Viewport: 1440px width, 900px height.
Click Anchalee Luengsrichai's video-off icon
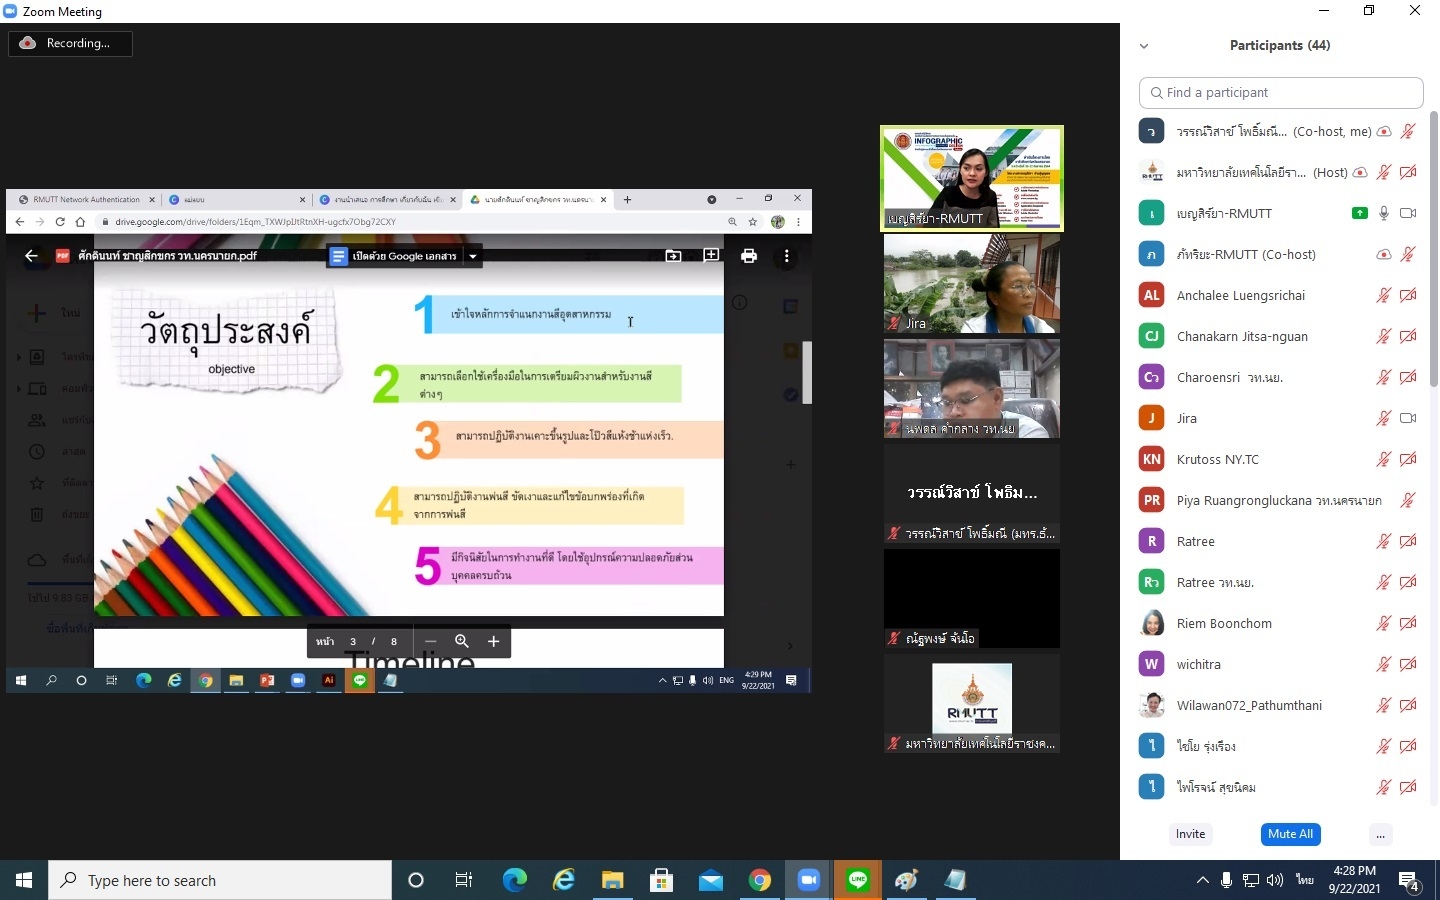coord(1408,295)
